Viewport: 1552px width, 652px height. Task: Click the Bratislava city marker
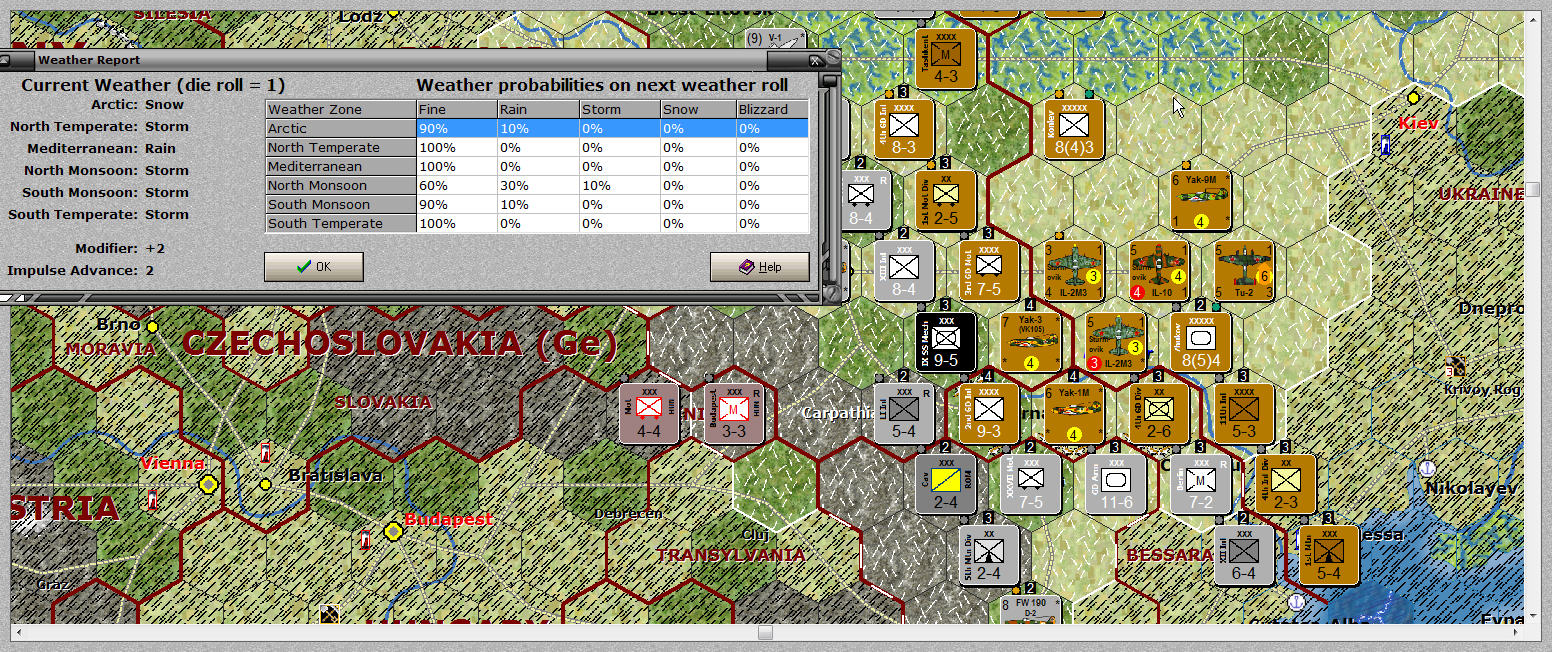pos(265,485)
